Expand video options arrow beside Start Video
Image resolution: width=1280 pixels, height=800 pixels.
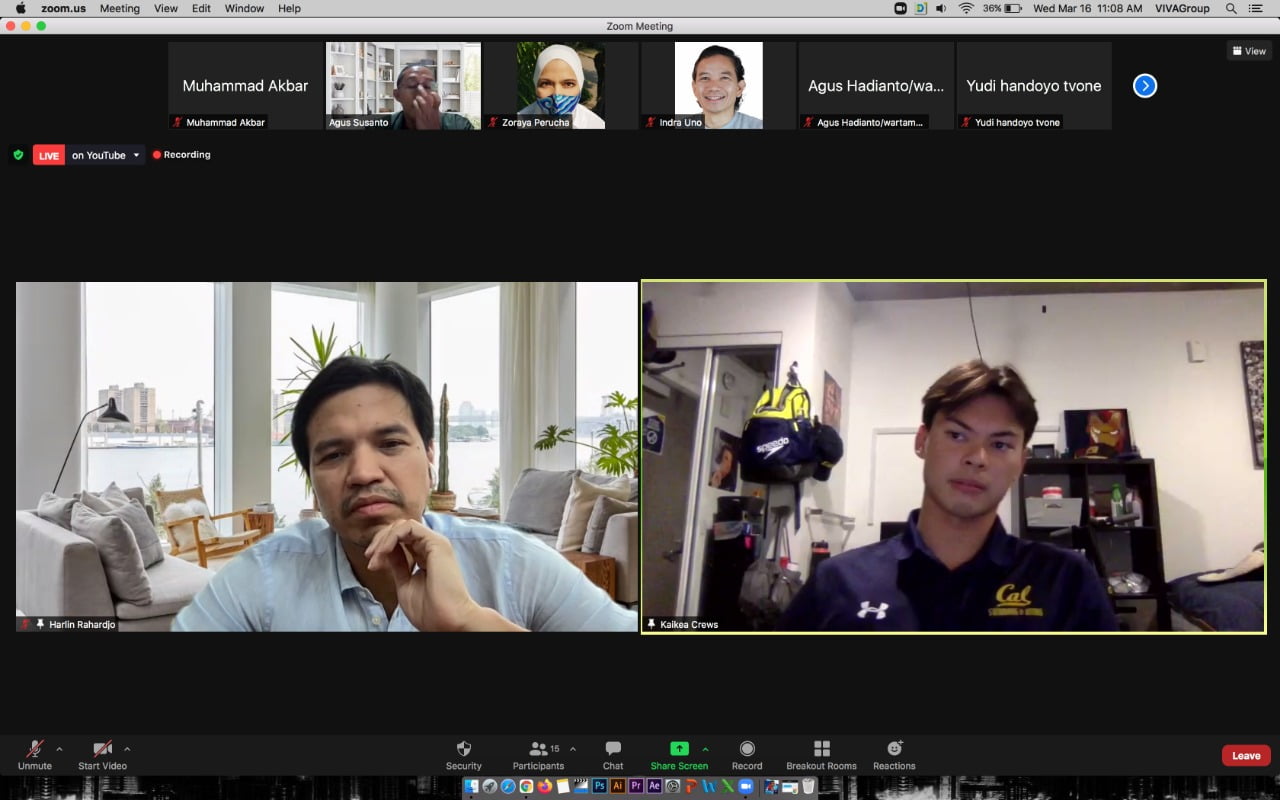click(127, 748)
